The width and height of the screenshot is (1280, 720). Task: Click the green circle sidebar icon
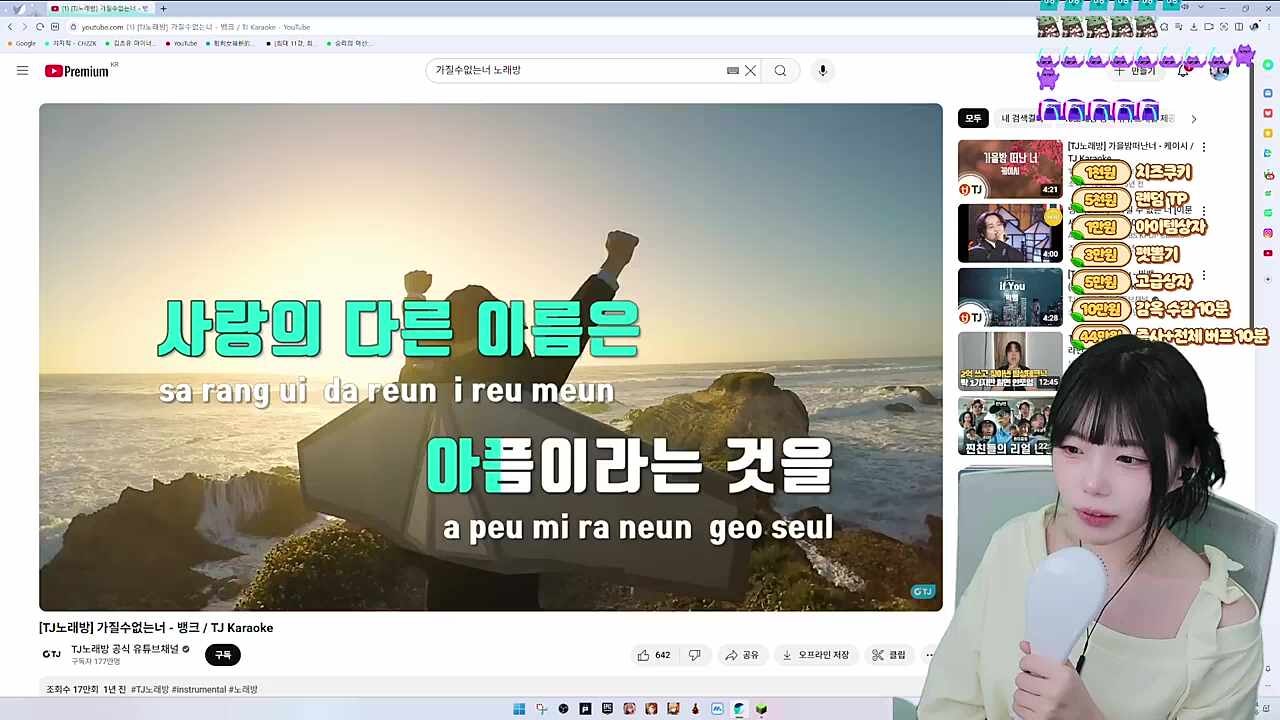[x=1268, y=65]
